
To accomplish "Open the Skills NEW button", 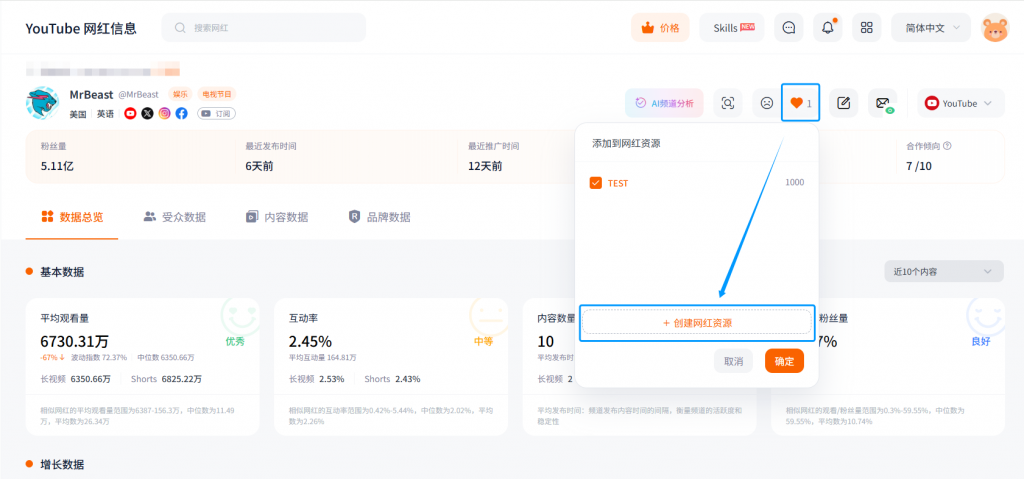I will (x=731, y=28).
